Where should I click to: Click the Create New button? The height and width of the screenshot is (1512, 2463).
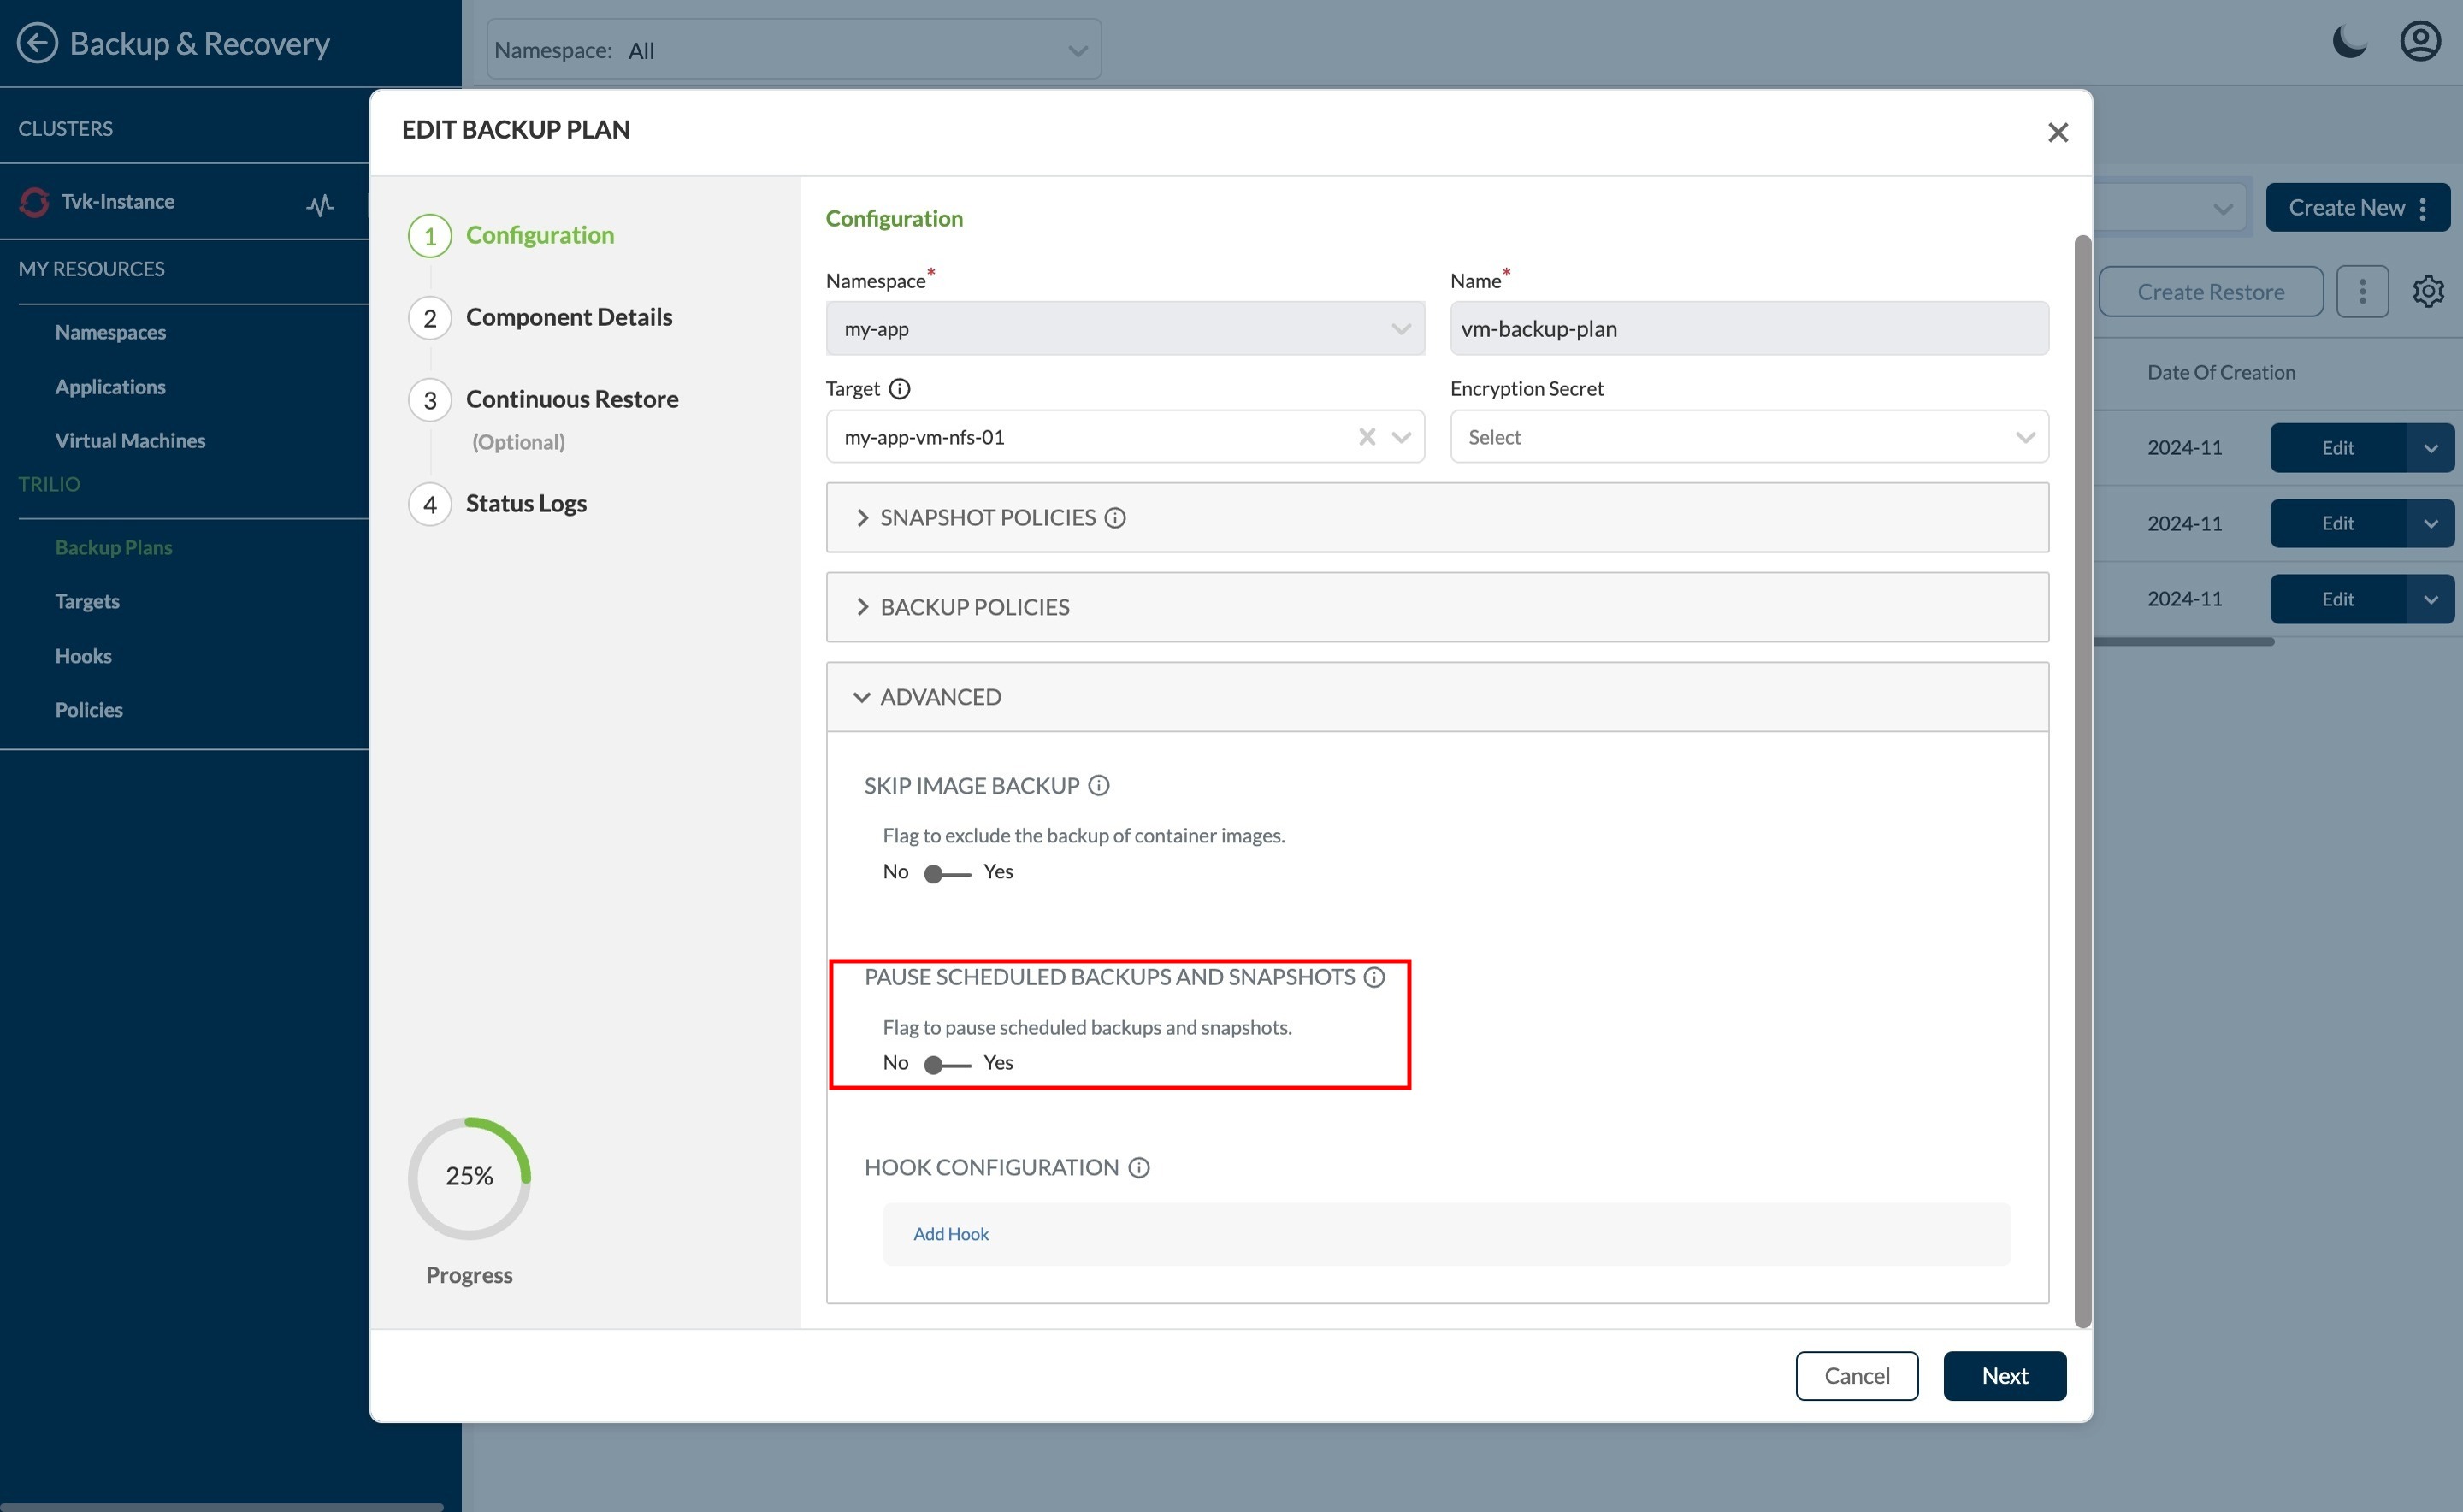click(x=2357, y=207)
